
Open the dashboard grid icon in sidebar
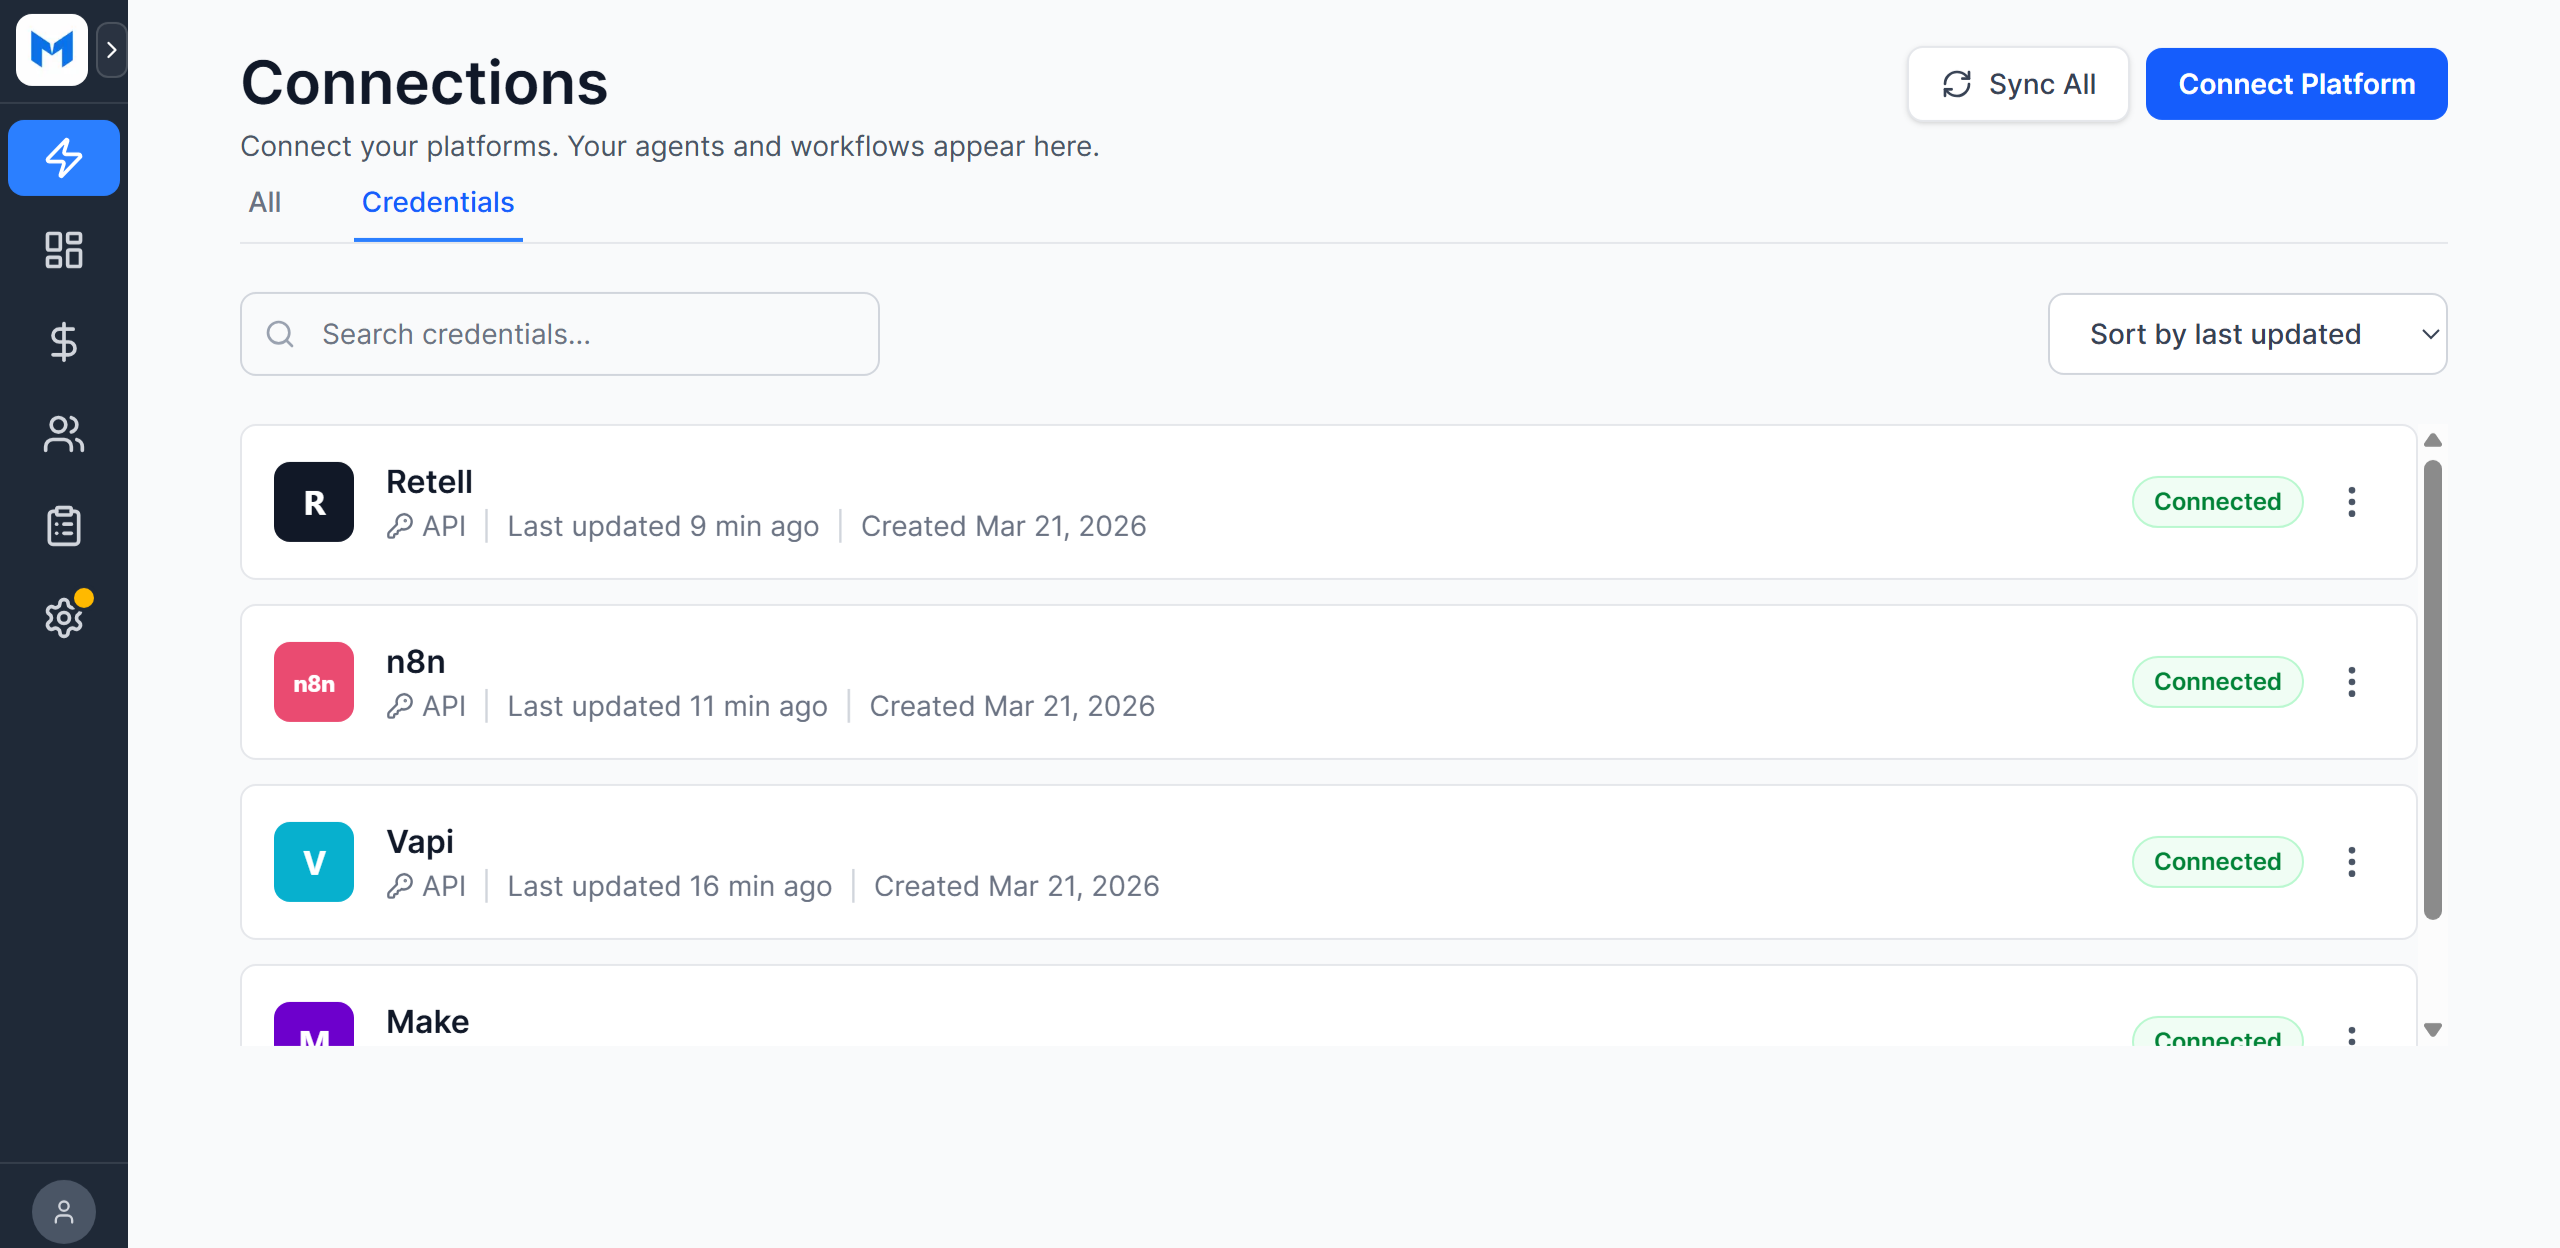(x=63, y=251)
